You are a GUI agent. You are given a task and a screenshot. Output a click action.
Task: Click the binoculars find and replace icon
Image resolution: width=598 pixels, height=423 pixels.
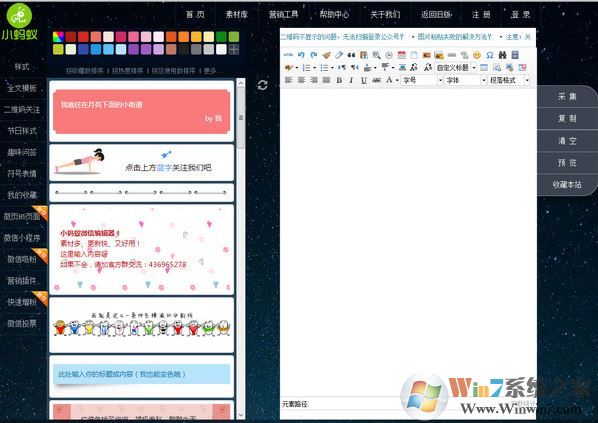[502, 55]
